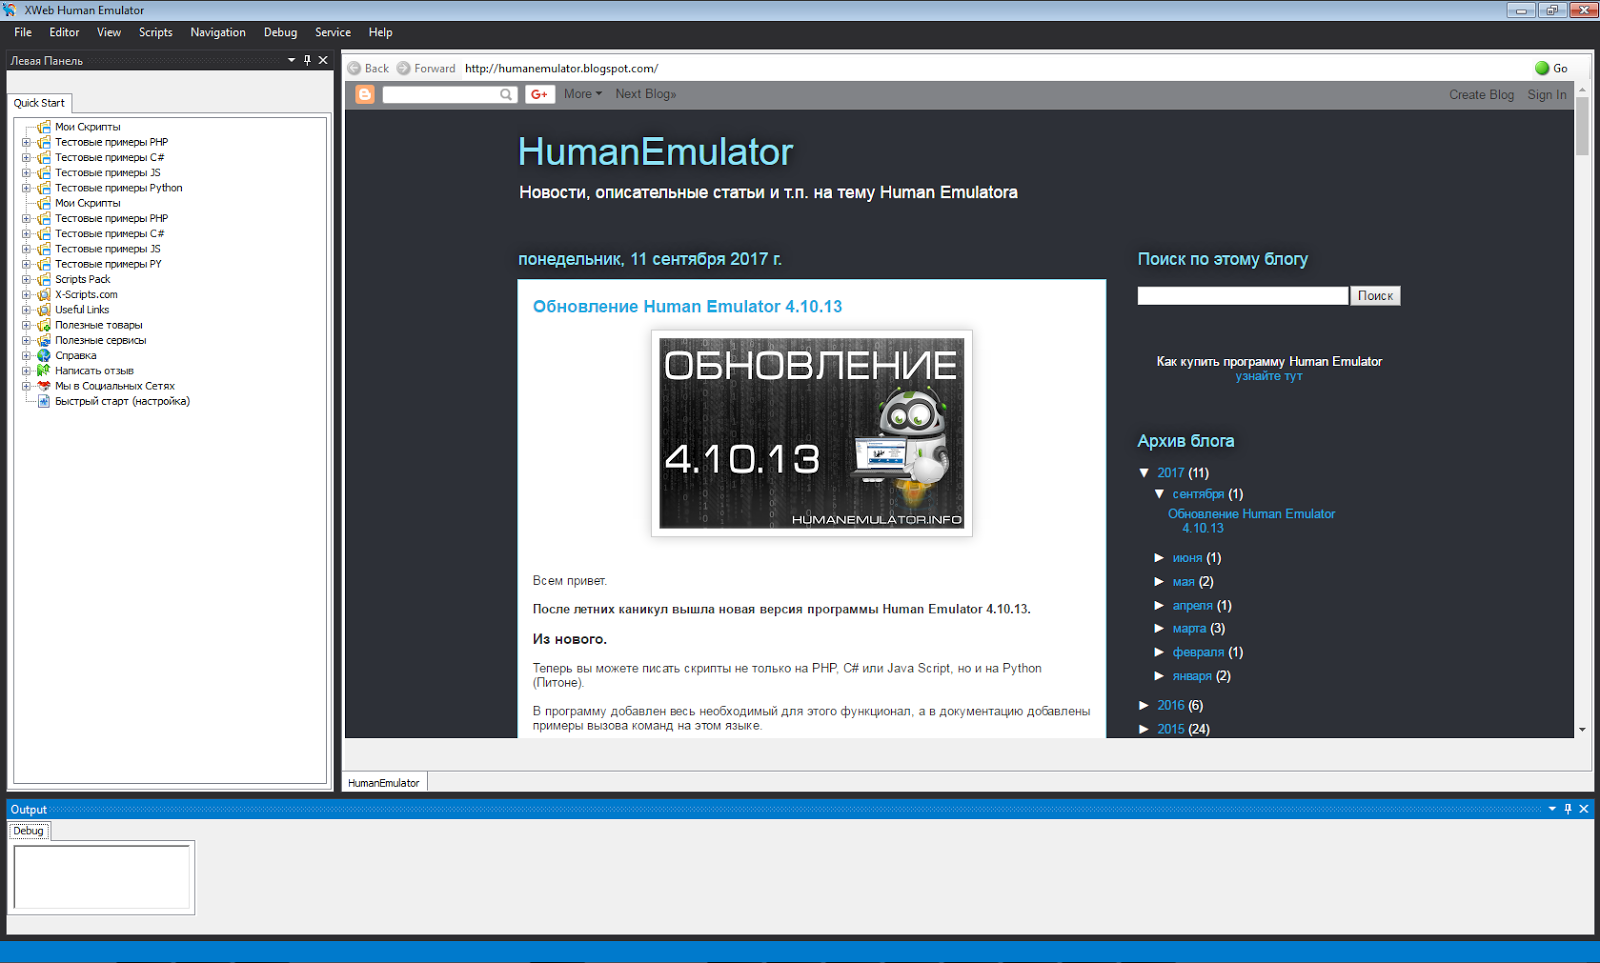
Task: Expand the Справка tree node
Action: coord(27,355)
